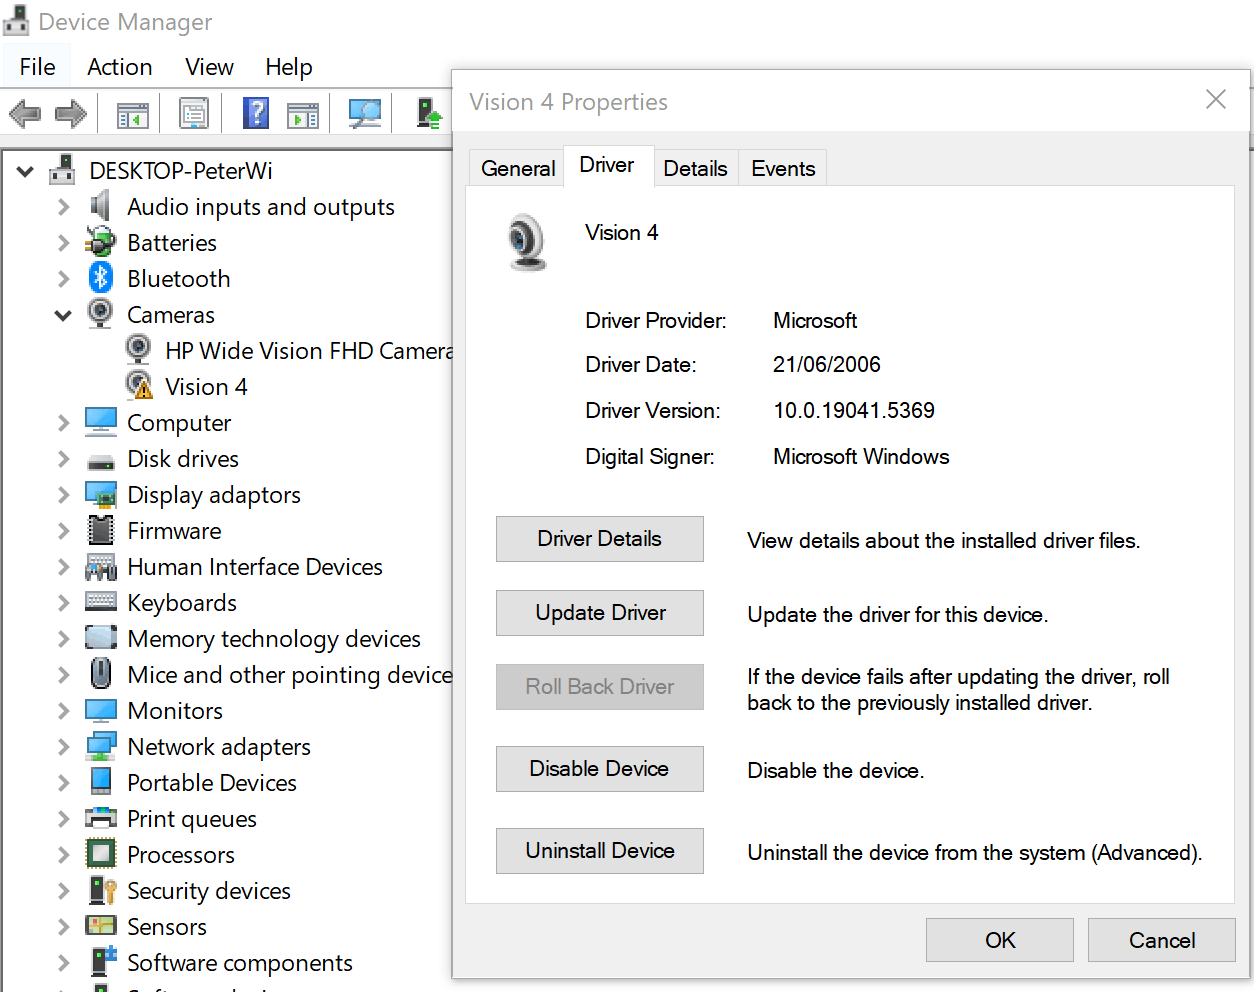Click Cancel in Vision 4 Properties
1254x992 pixels.
(x=1162, y=940)
